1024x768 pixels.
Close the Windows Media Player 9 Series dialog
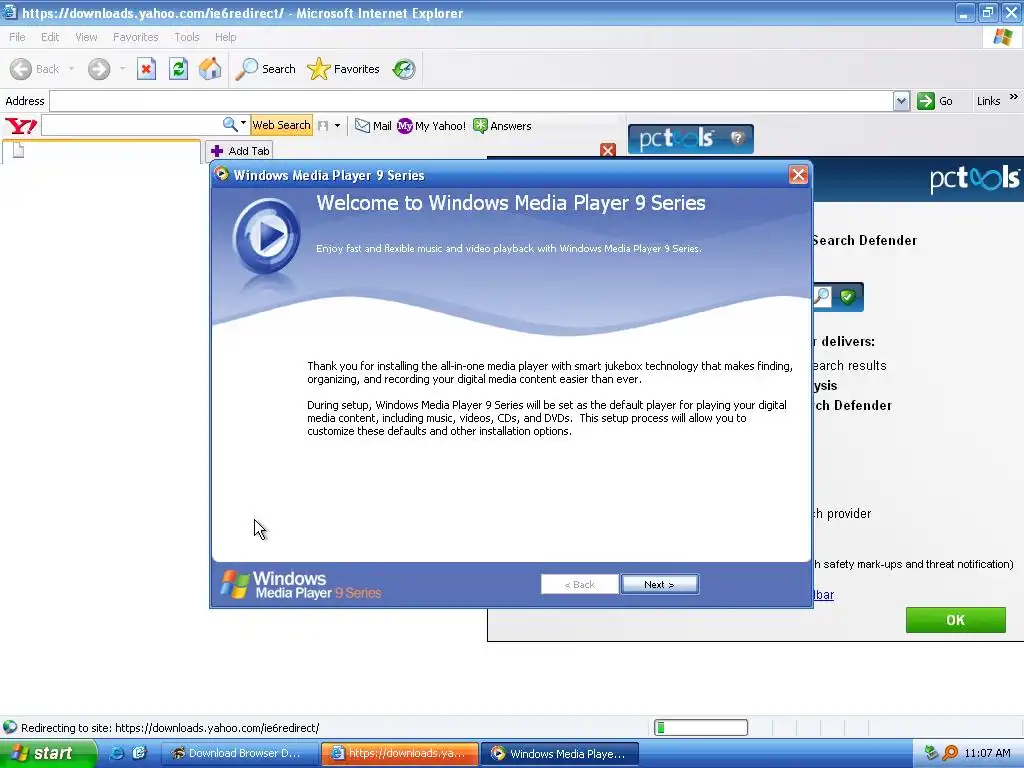798,174
